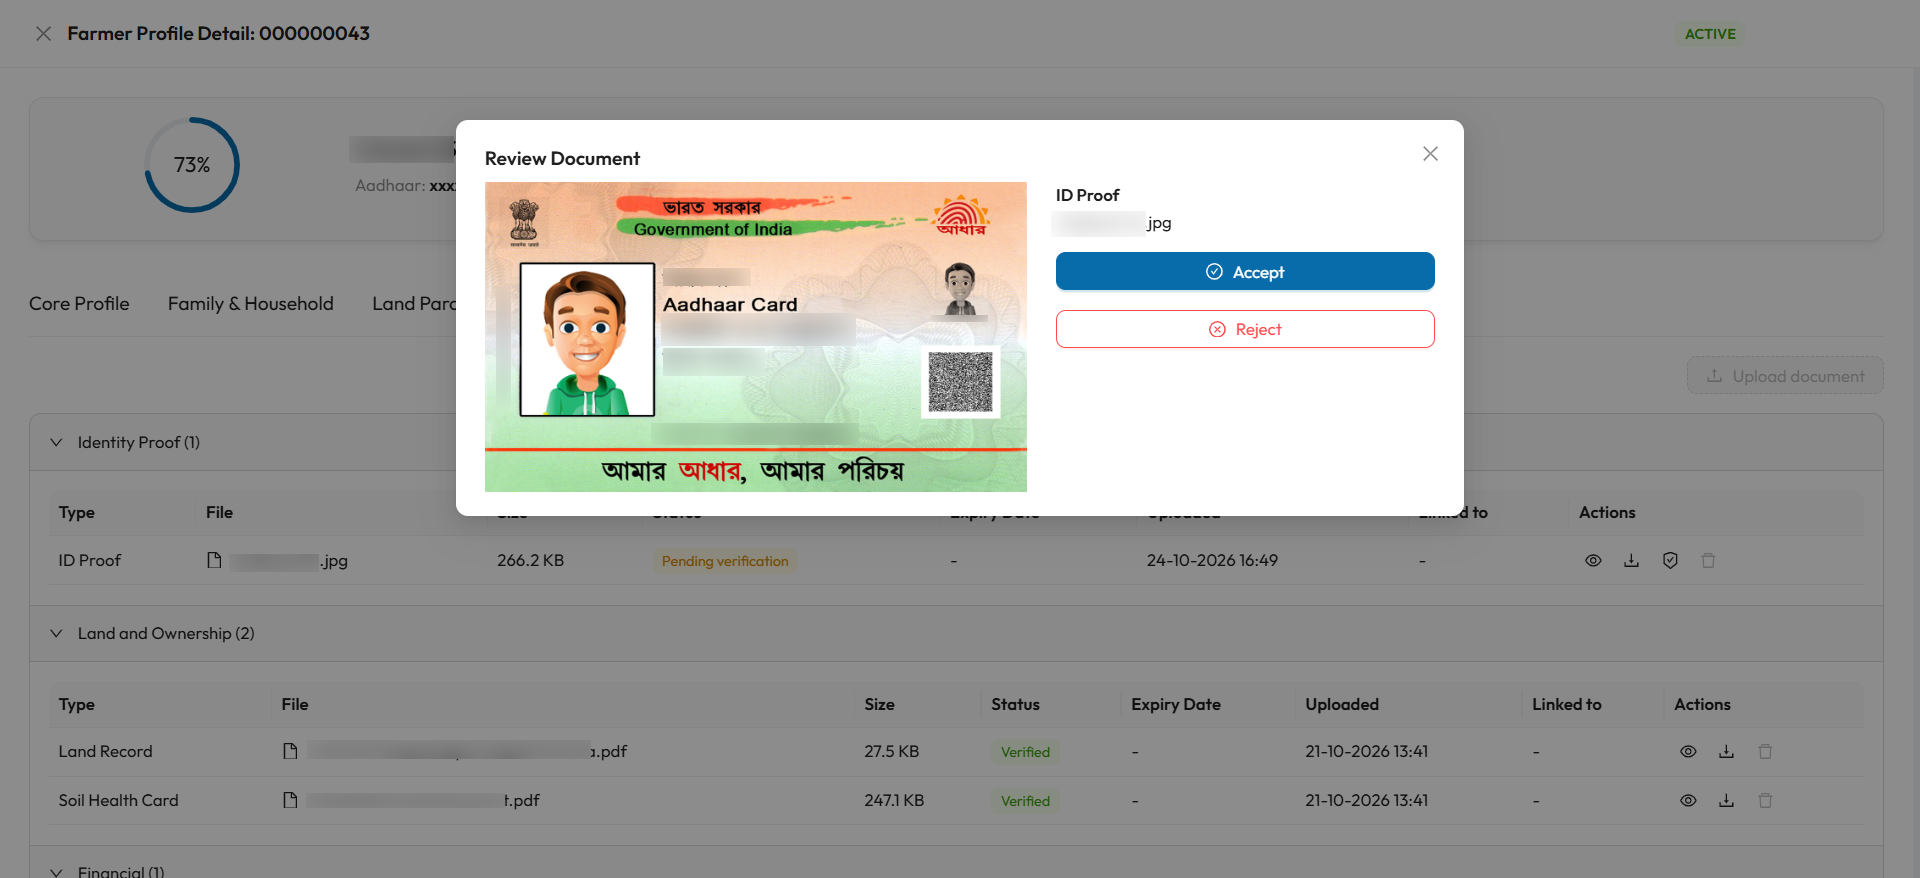Click the ID Proof file icon
The image size is (1920, 878).
pos(214,560)
